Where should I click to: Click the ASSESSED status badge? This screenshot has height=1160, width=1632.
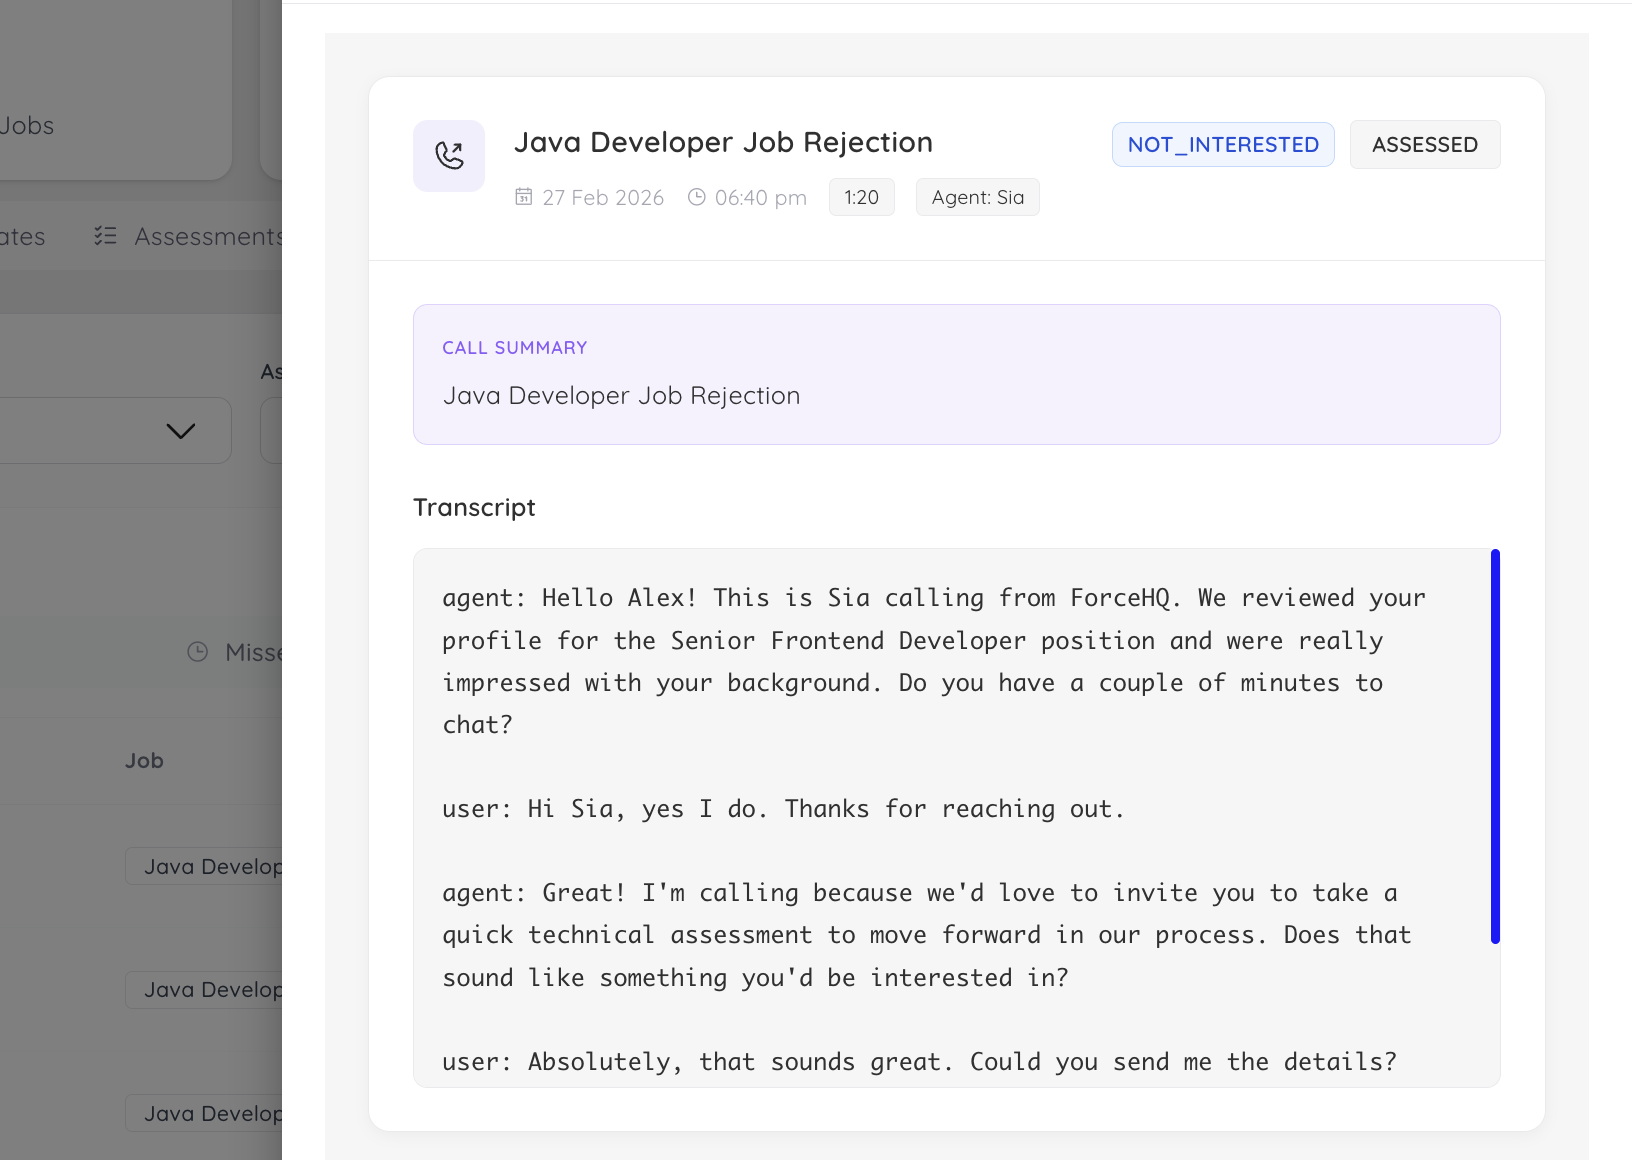click(1425, 145)
